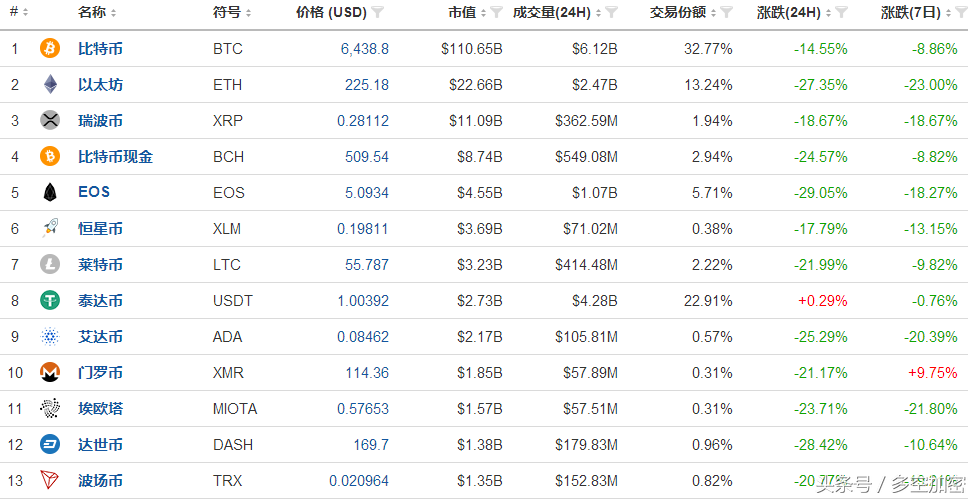Click the Ethereum diamond icon
Screen dimensions: 978x501
(x=50, y=84)
